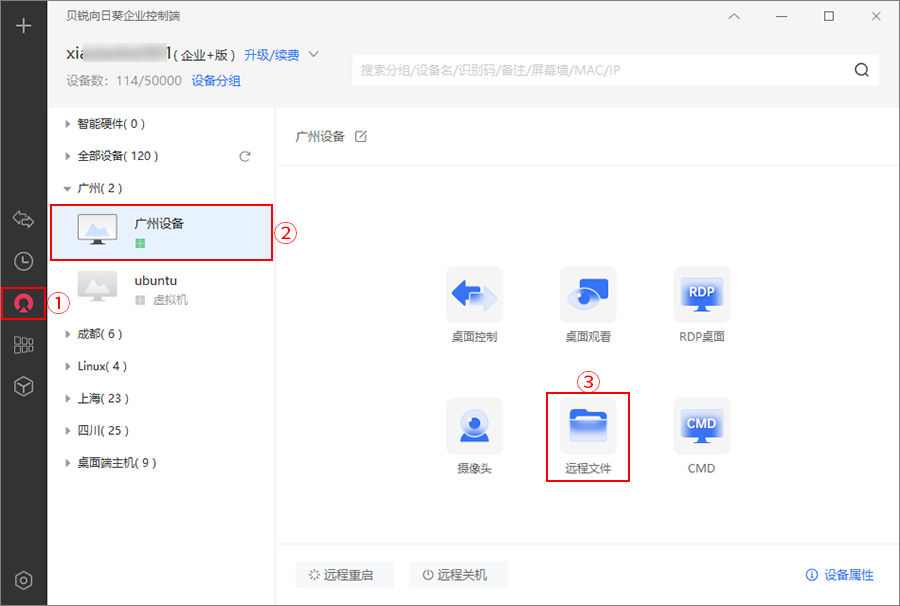Click the plus icon in the sidebar
Image resolution: width=900 pixels, height=606 pixels.
tap(24, 26)
